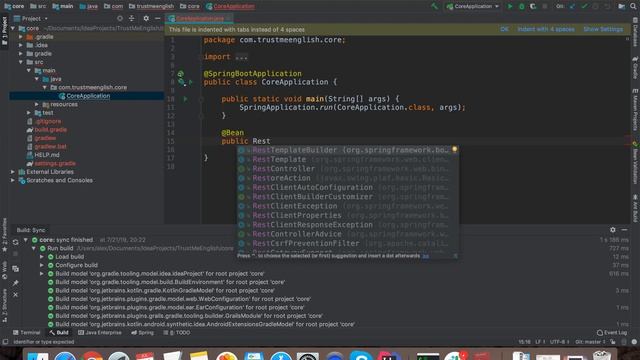Expand Scratches and Consoles node
640x360 pixels.
(13, 180)
